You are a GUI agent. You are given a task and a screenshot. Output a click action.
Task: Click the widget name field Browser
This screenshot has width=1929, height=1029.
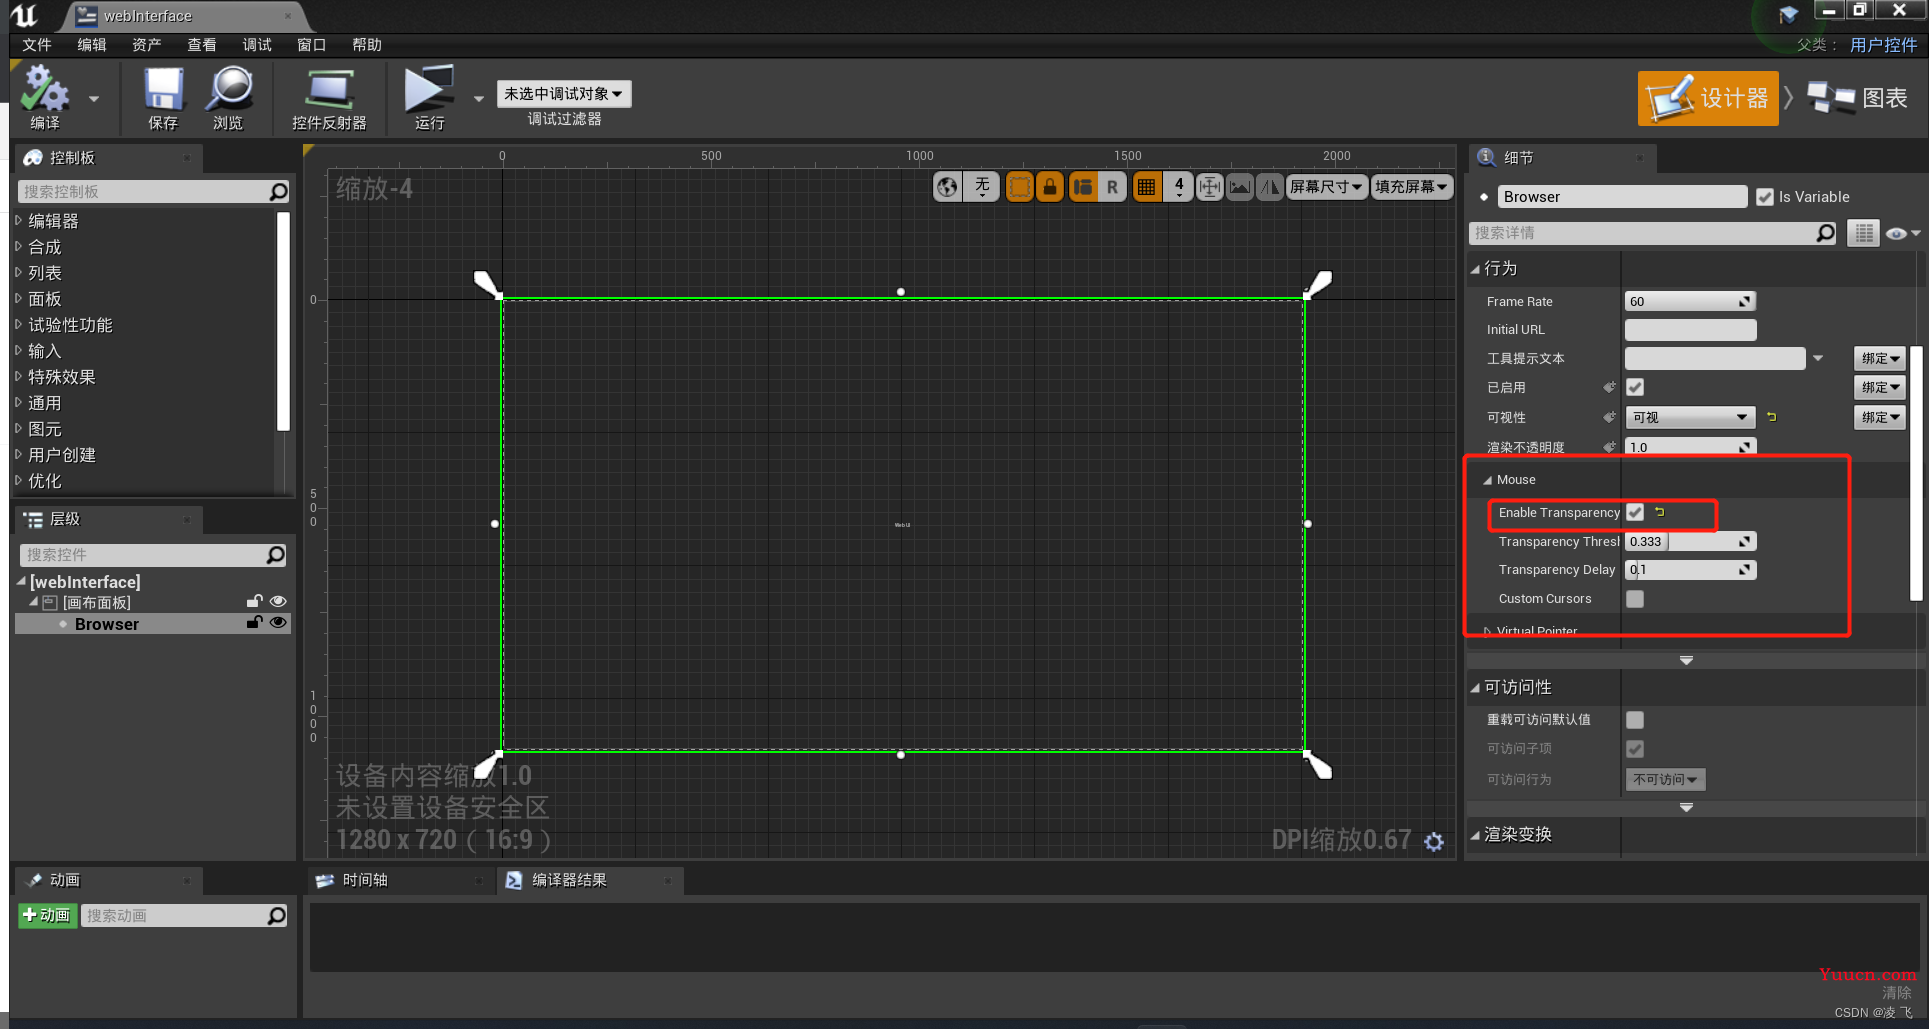1622,197
